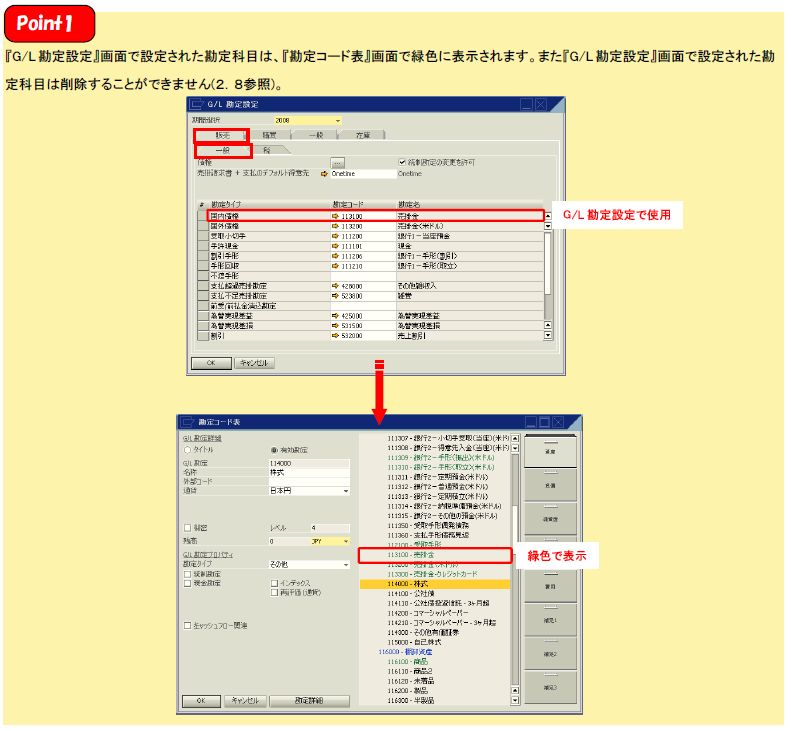Click the orange link arrow beside code 113100
Viewport: 792px width, 731px height.
[335, 215]
